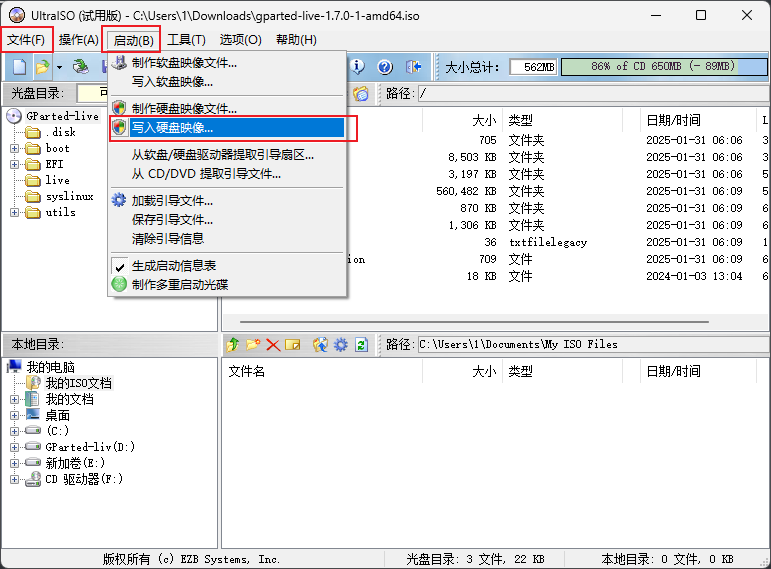Open the 操作(A) menu

coord(79,39)
